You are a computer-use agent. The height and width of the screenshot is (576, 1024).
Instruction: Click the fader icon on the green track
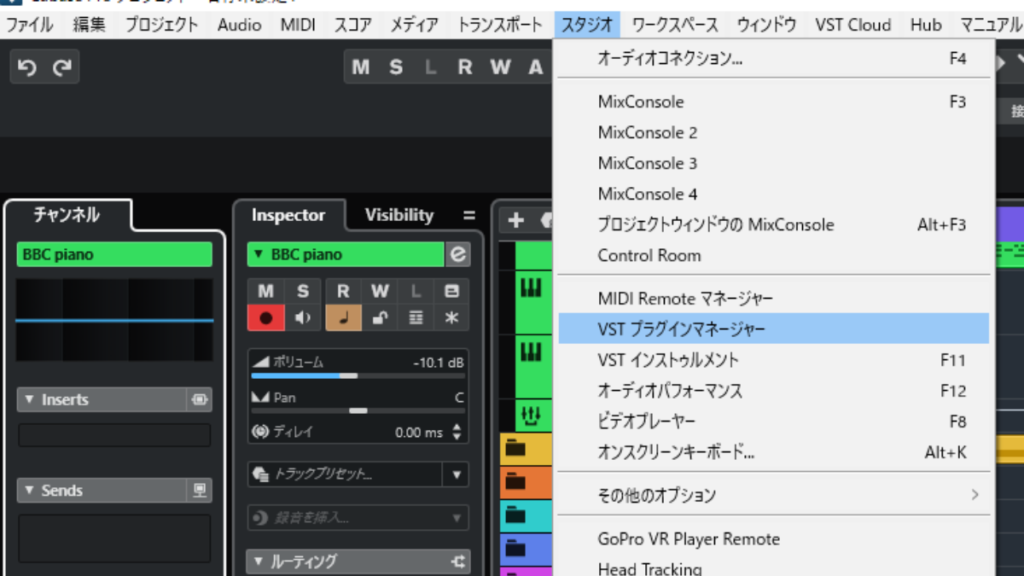[x=529, y=414]
